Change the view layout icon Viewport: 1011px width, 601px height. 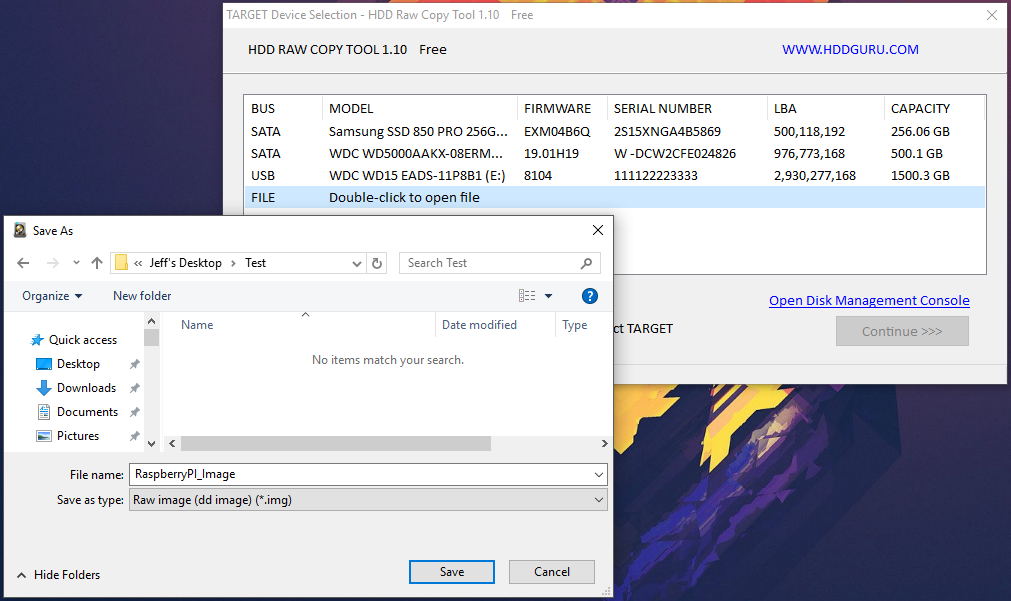click(x=527, y=296)
